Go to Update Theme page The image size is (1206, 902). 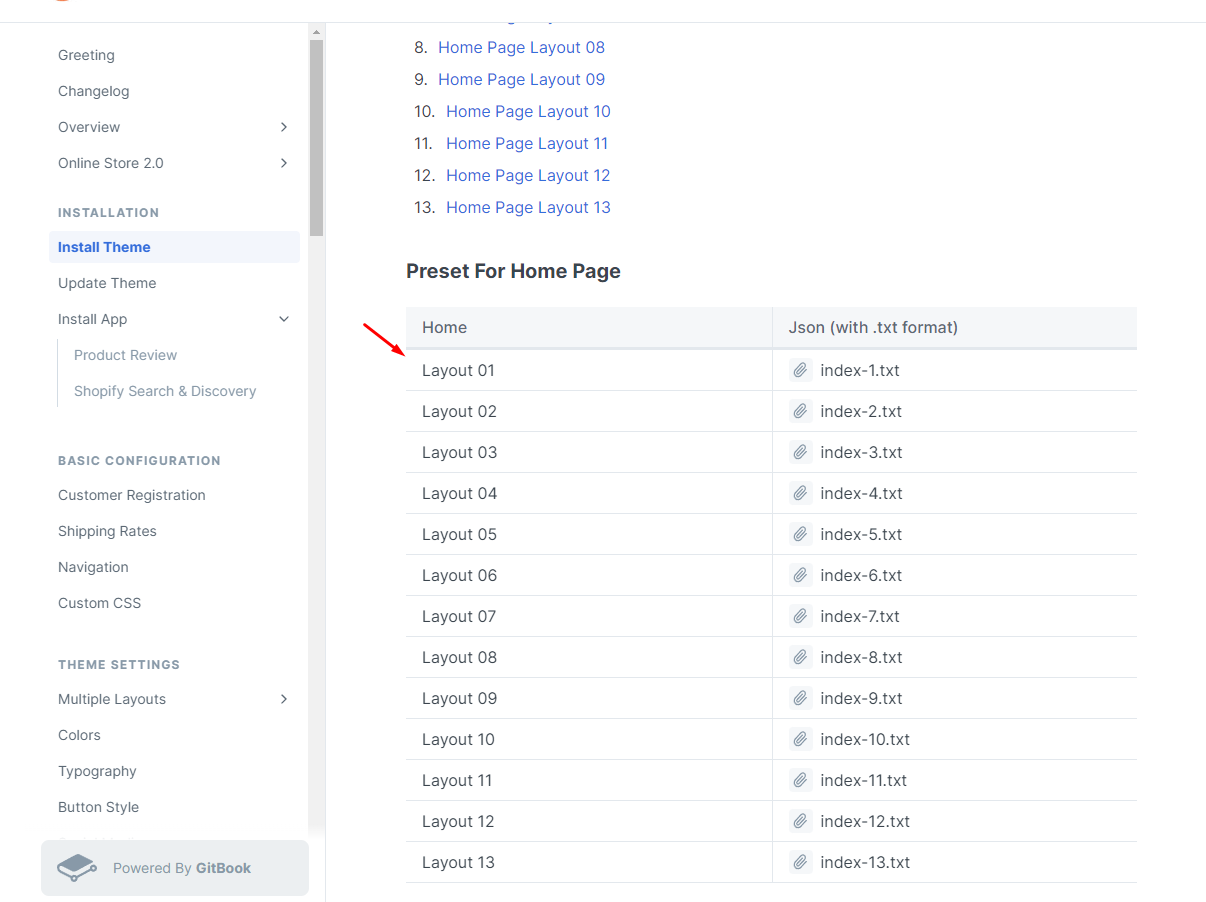tap(107, 283)
